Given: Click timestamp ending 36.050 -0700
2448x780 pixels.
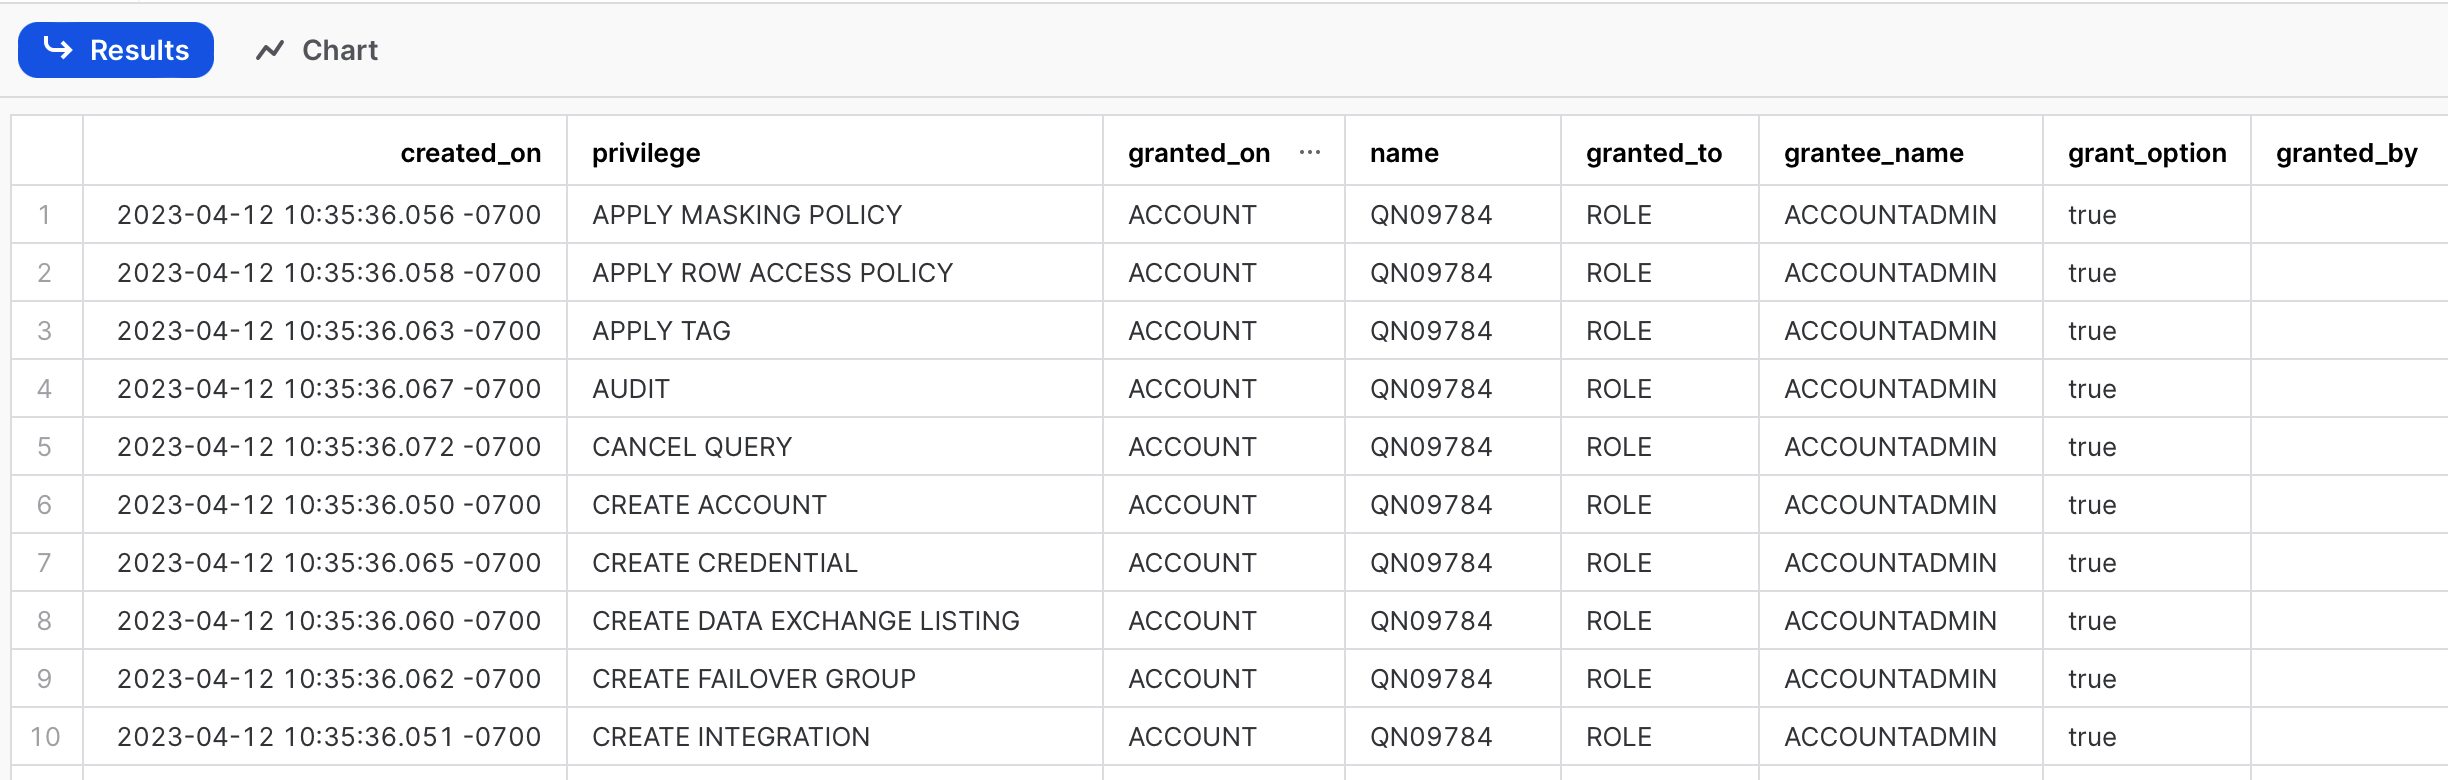Looking at the screenshot, I should (x=329, y=505).
